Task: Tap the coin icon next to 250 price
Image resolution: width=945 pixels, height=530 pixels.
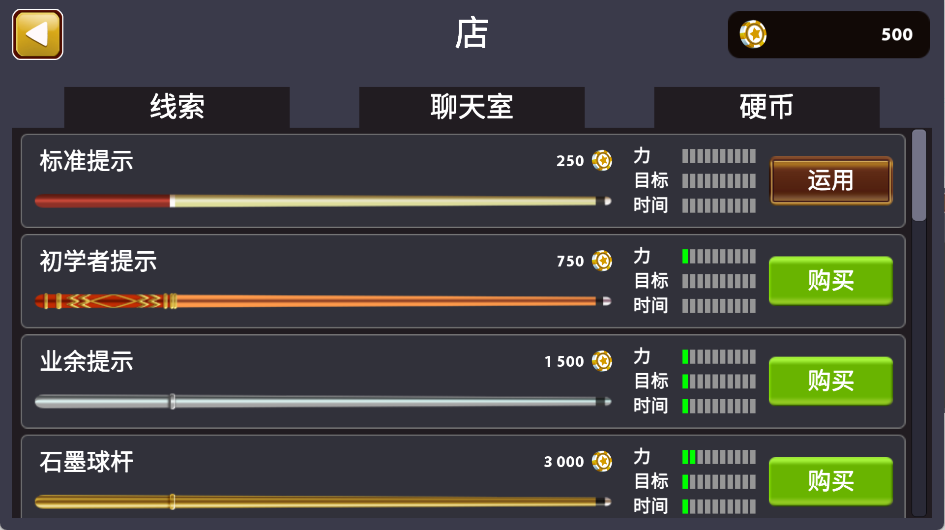Action: coord(601,160)
